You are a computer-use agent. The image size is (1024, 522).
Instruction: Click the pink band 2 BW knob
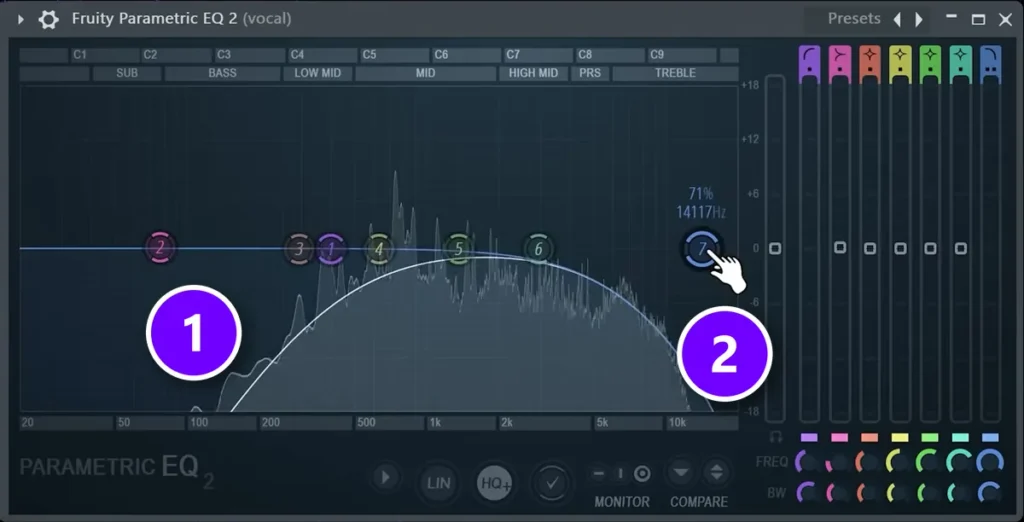tap(838, 492)
